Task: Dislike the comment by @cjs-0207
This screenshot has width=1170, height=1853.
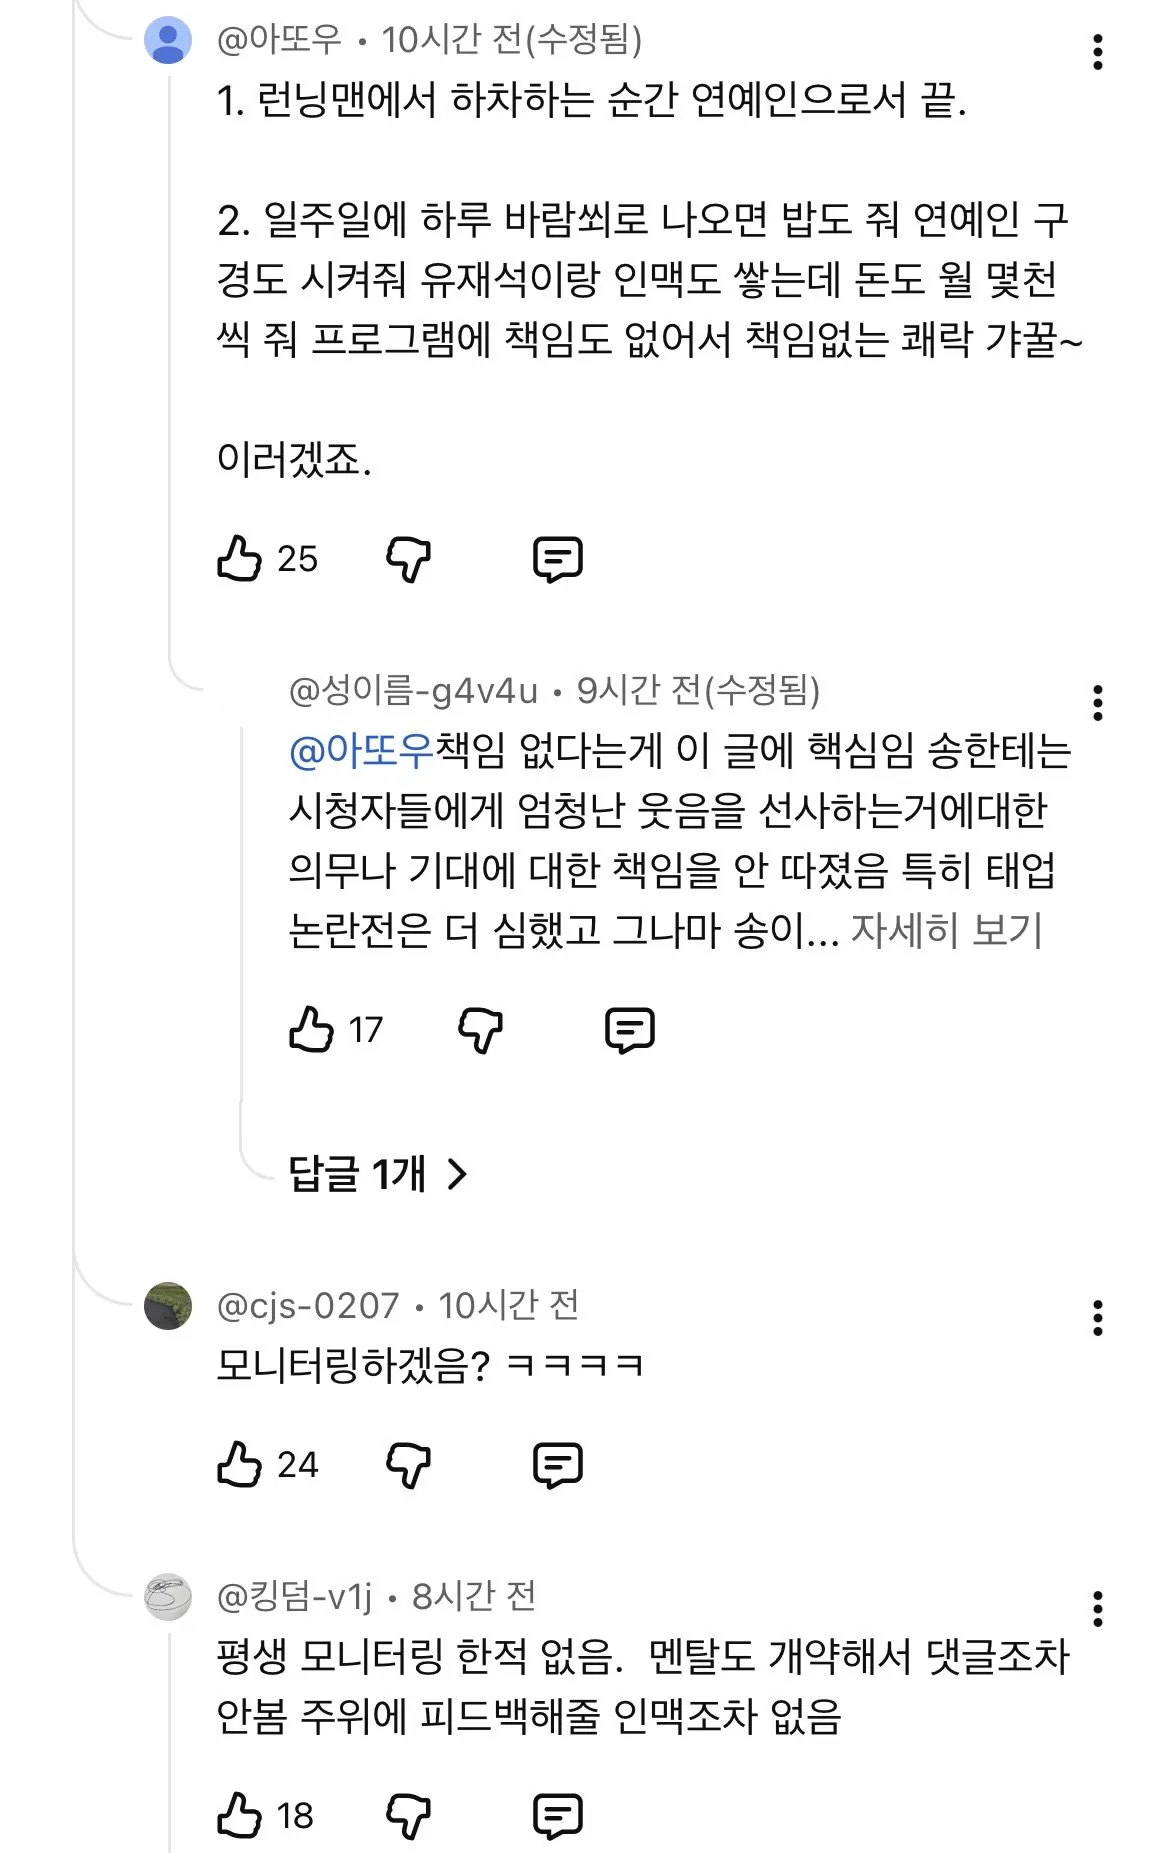Action: (x=408, y=1465)
